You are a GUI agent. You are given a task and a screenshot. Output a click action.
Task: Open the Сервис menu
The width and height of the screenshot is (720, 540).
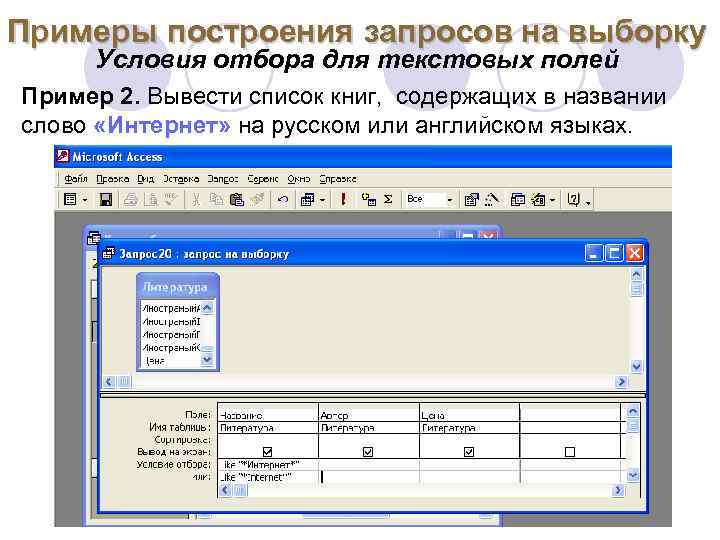263,179
